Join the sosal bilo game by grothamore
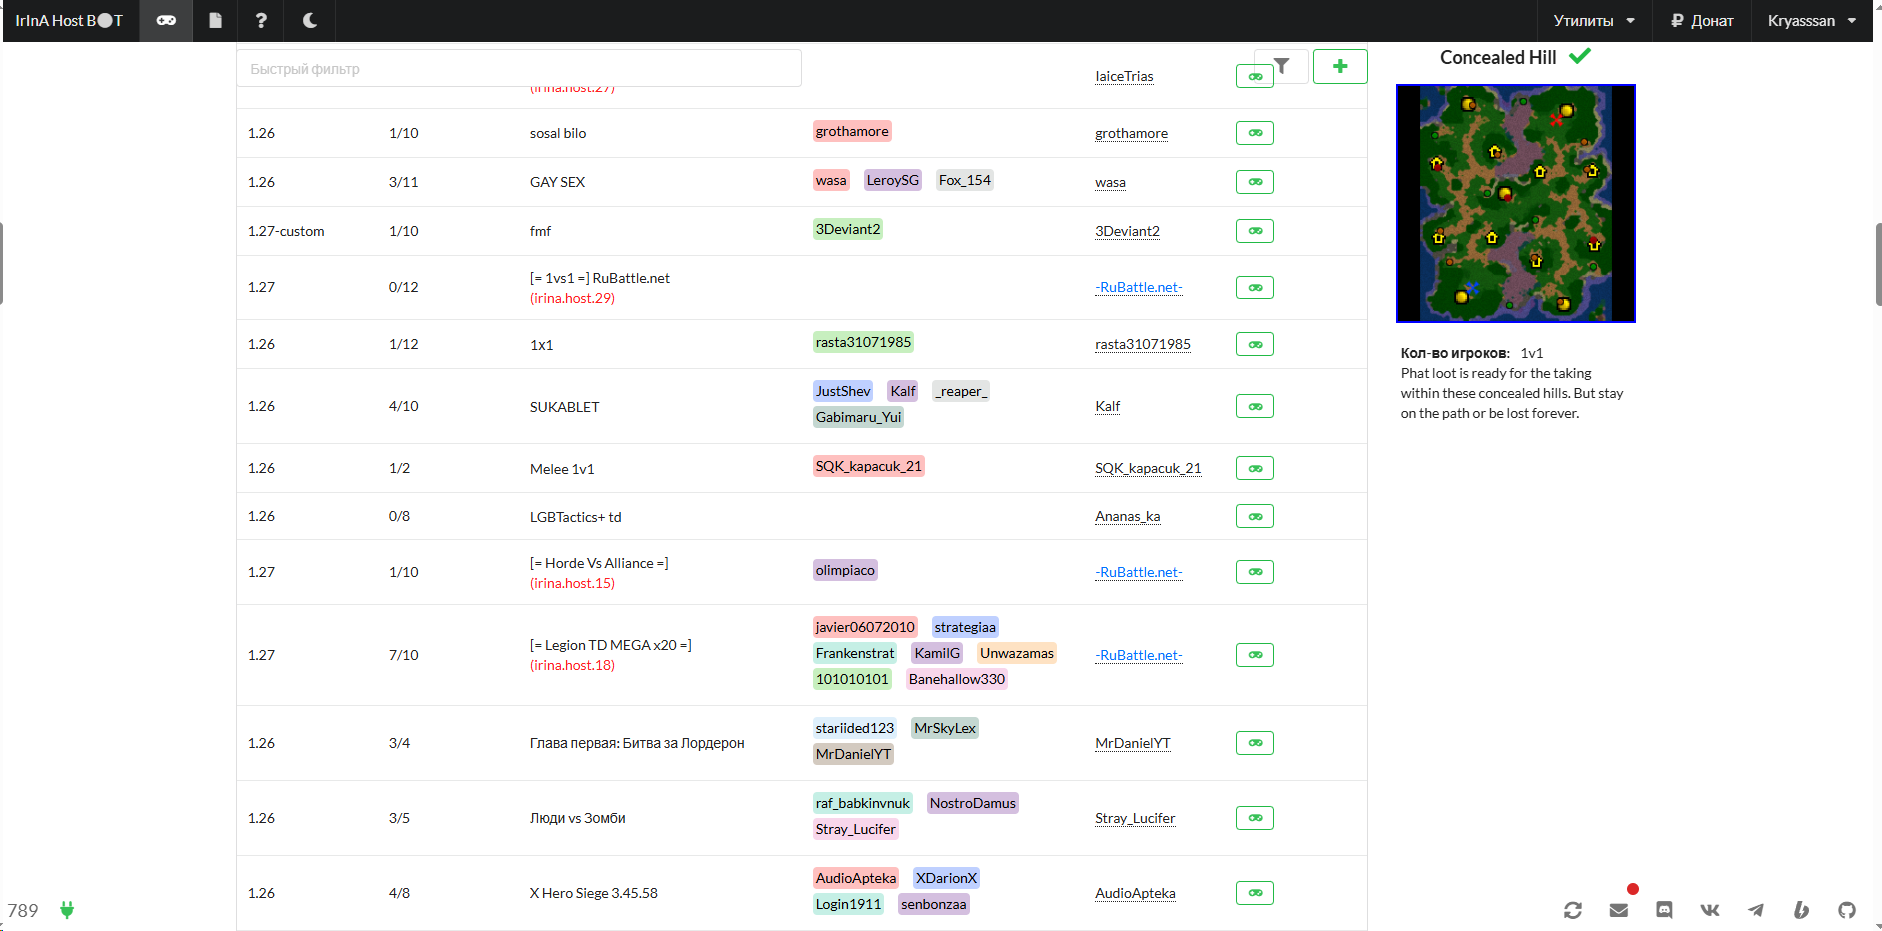This screenshot has height=931, width=1882. coord(1255,133)
